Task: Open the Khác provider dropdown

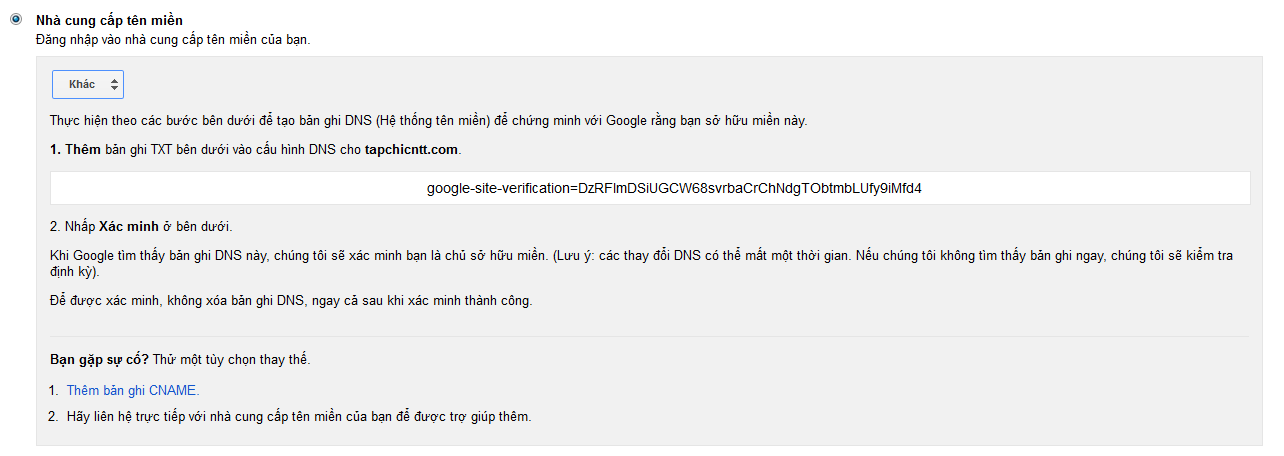Action: (88, 85)
